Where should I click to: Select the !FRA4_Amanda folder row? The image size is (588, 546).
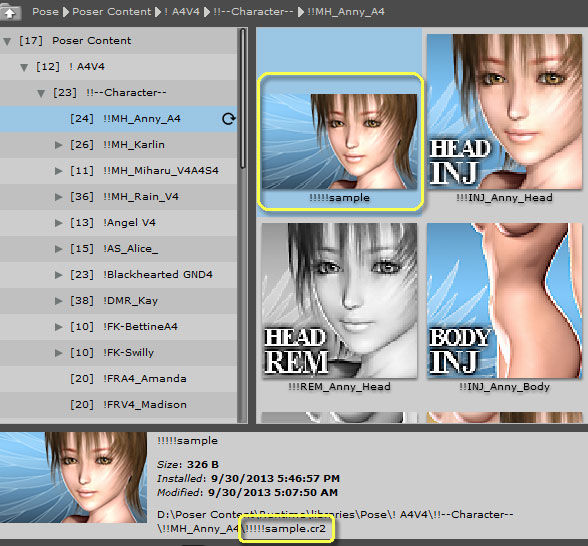(x=118, y=379)
